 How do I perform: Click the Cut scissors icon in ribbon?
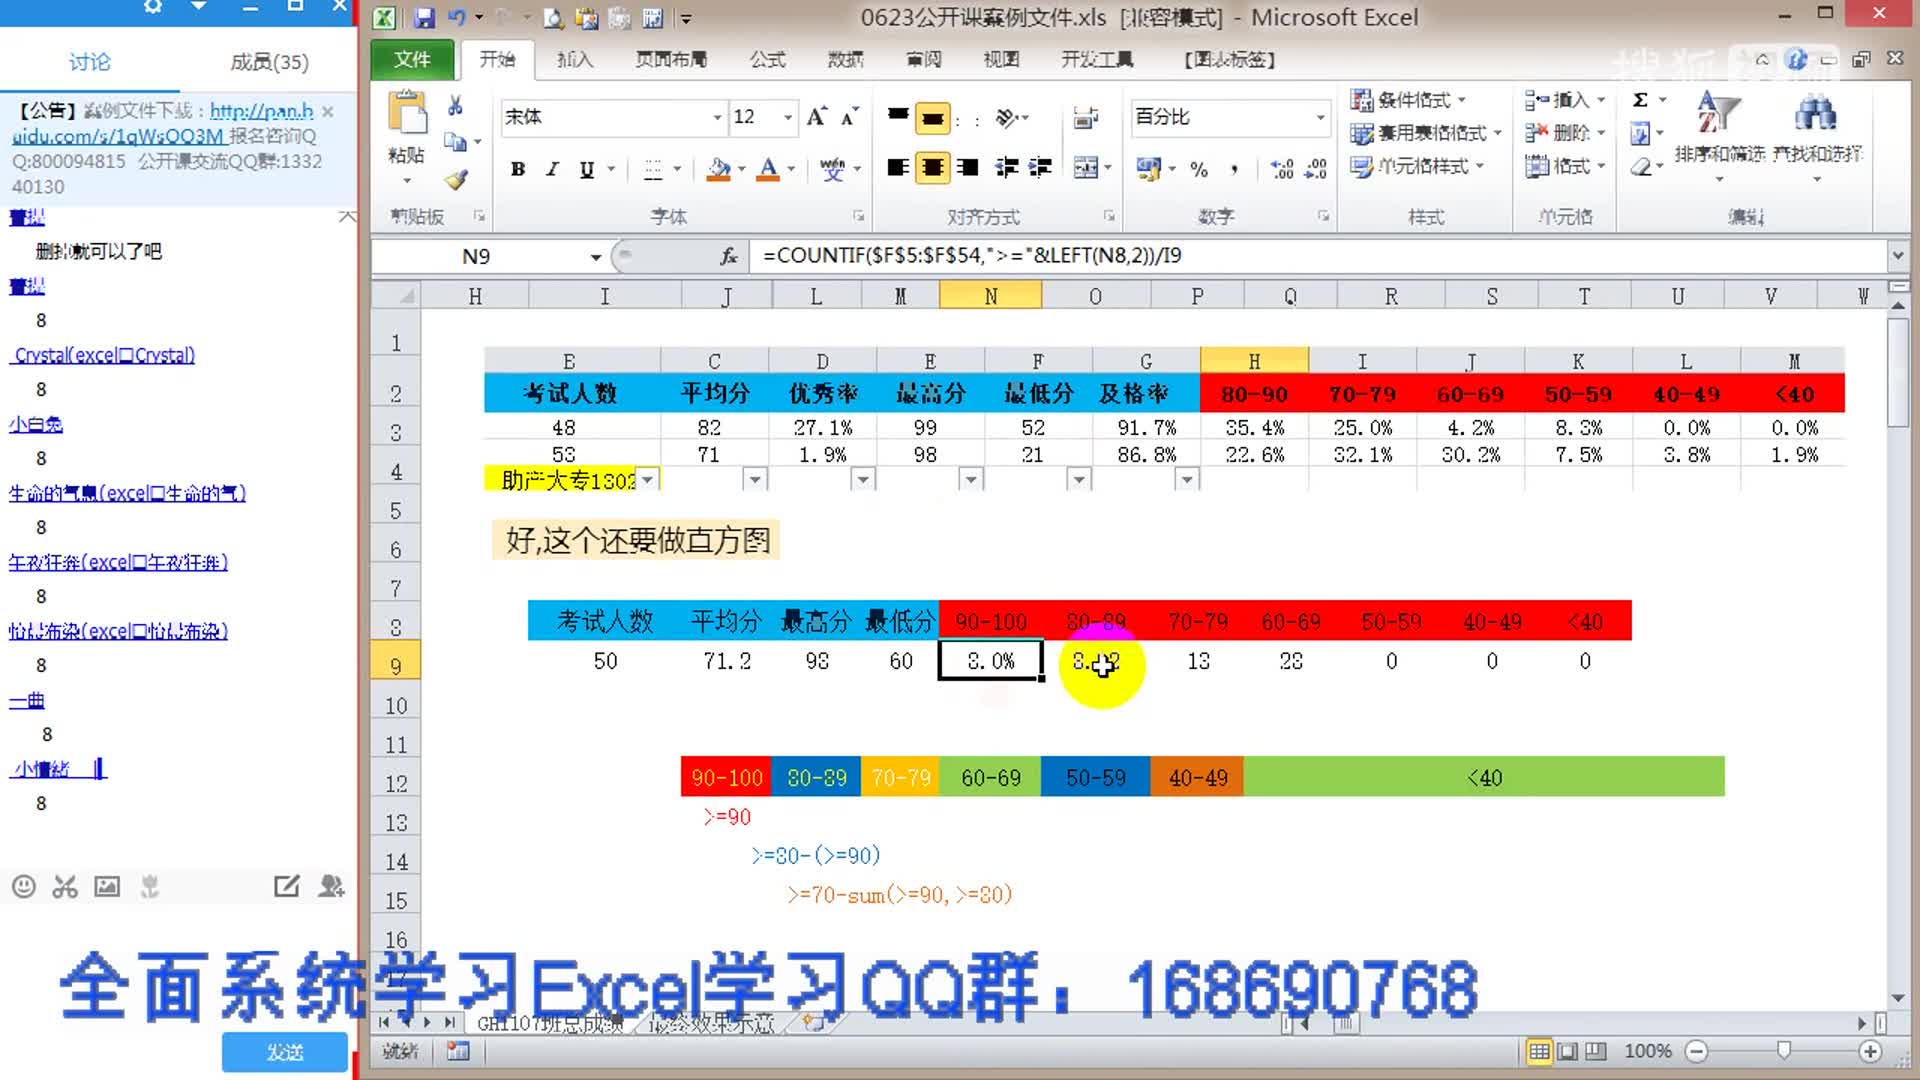click(455, 106)
